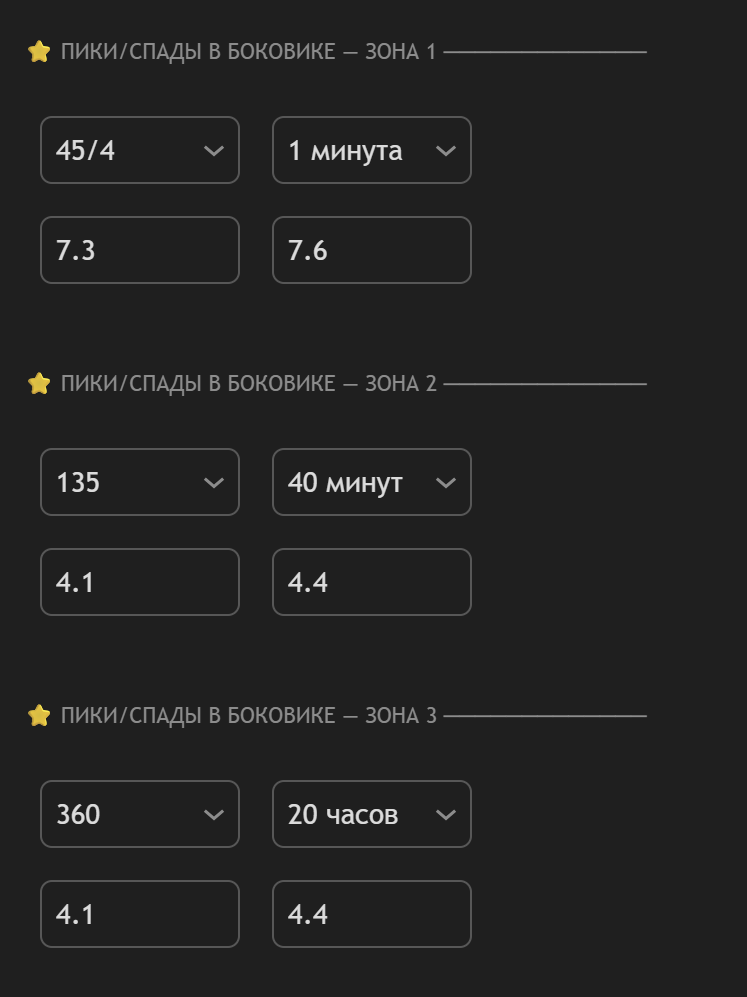Open the 135 dropdown in Зона 2
Image resolution: width=747 pixels, height=997 pixels.
pyautogui.click(x=140, y=482)
